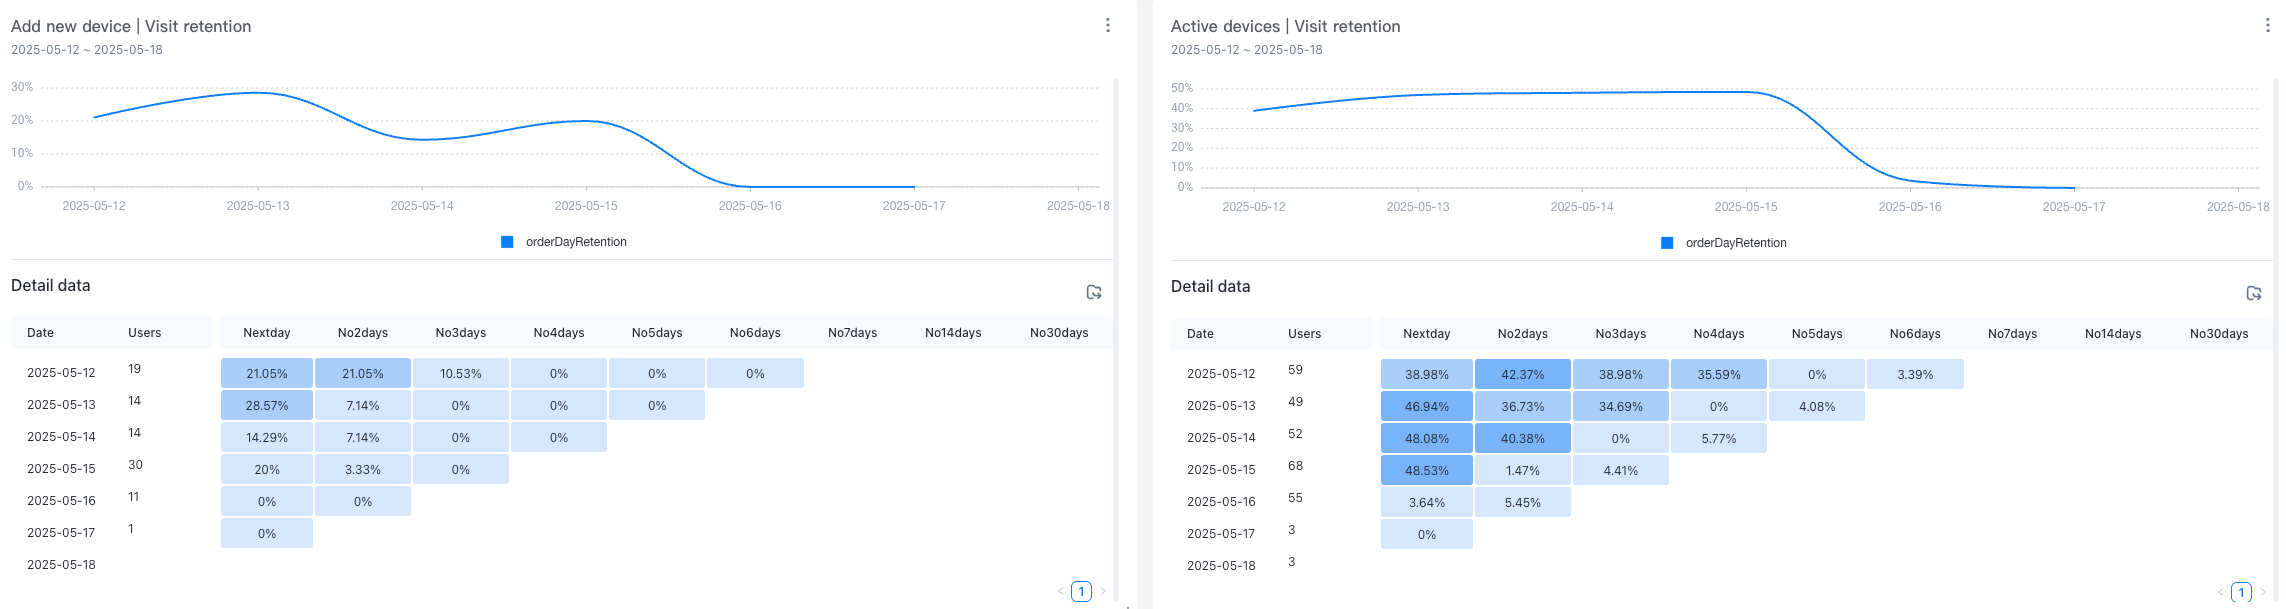Go to previous page in Add new device table

1060,591
